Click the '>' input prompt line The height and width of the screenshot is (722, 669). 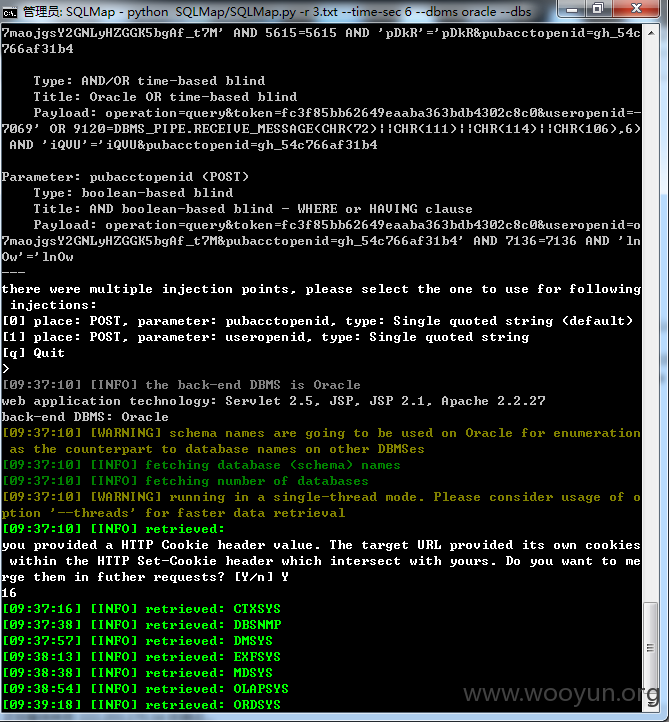(x=6, y=369)
